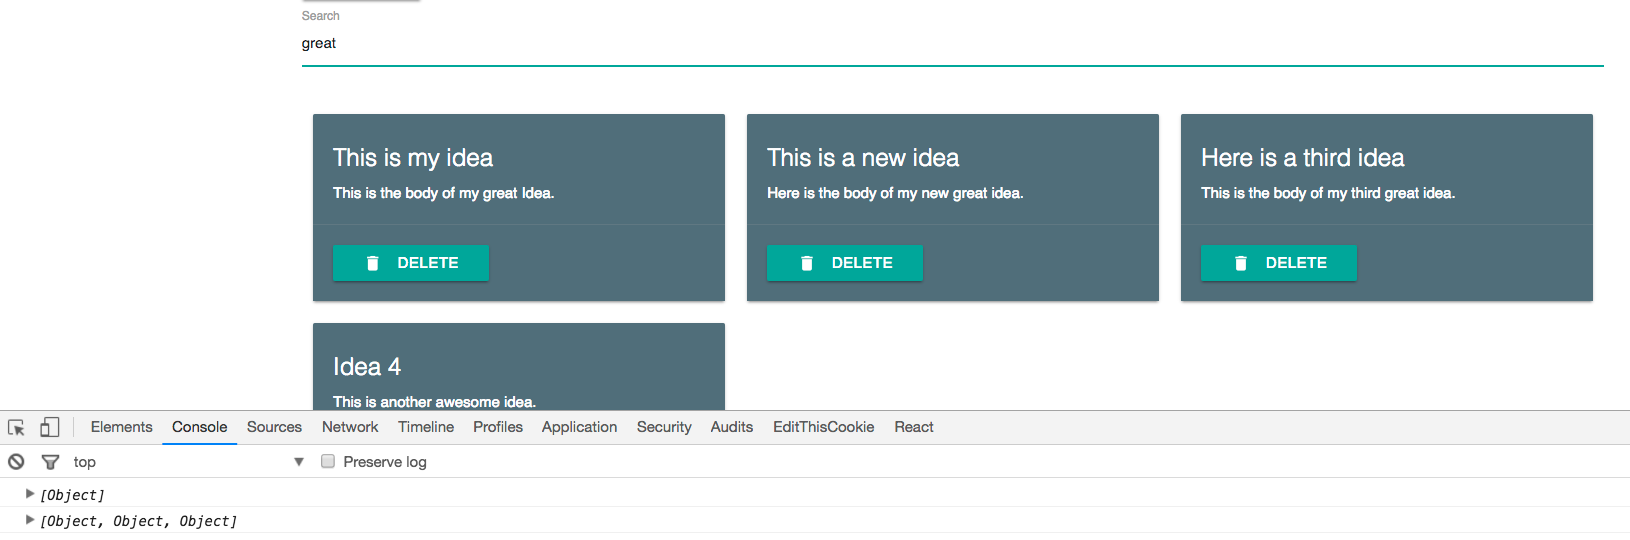Screen dimensions: 1630x540
Task: Toggle the device toolbar icon
Action: [x=49, y=427]
